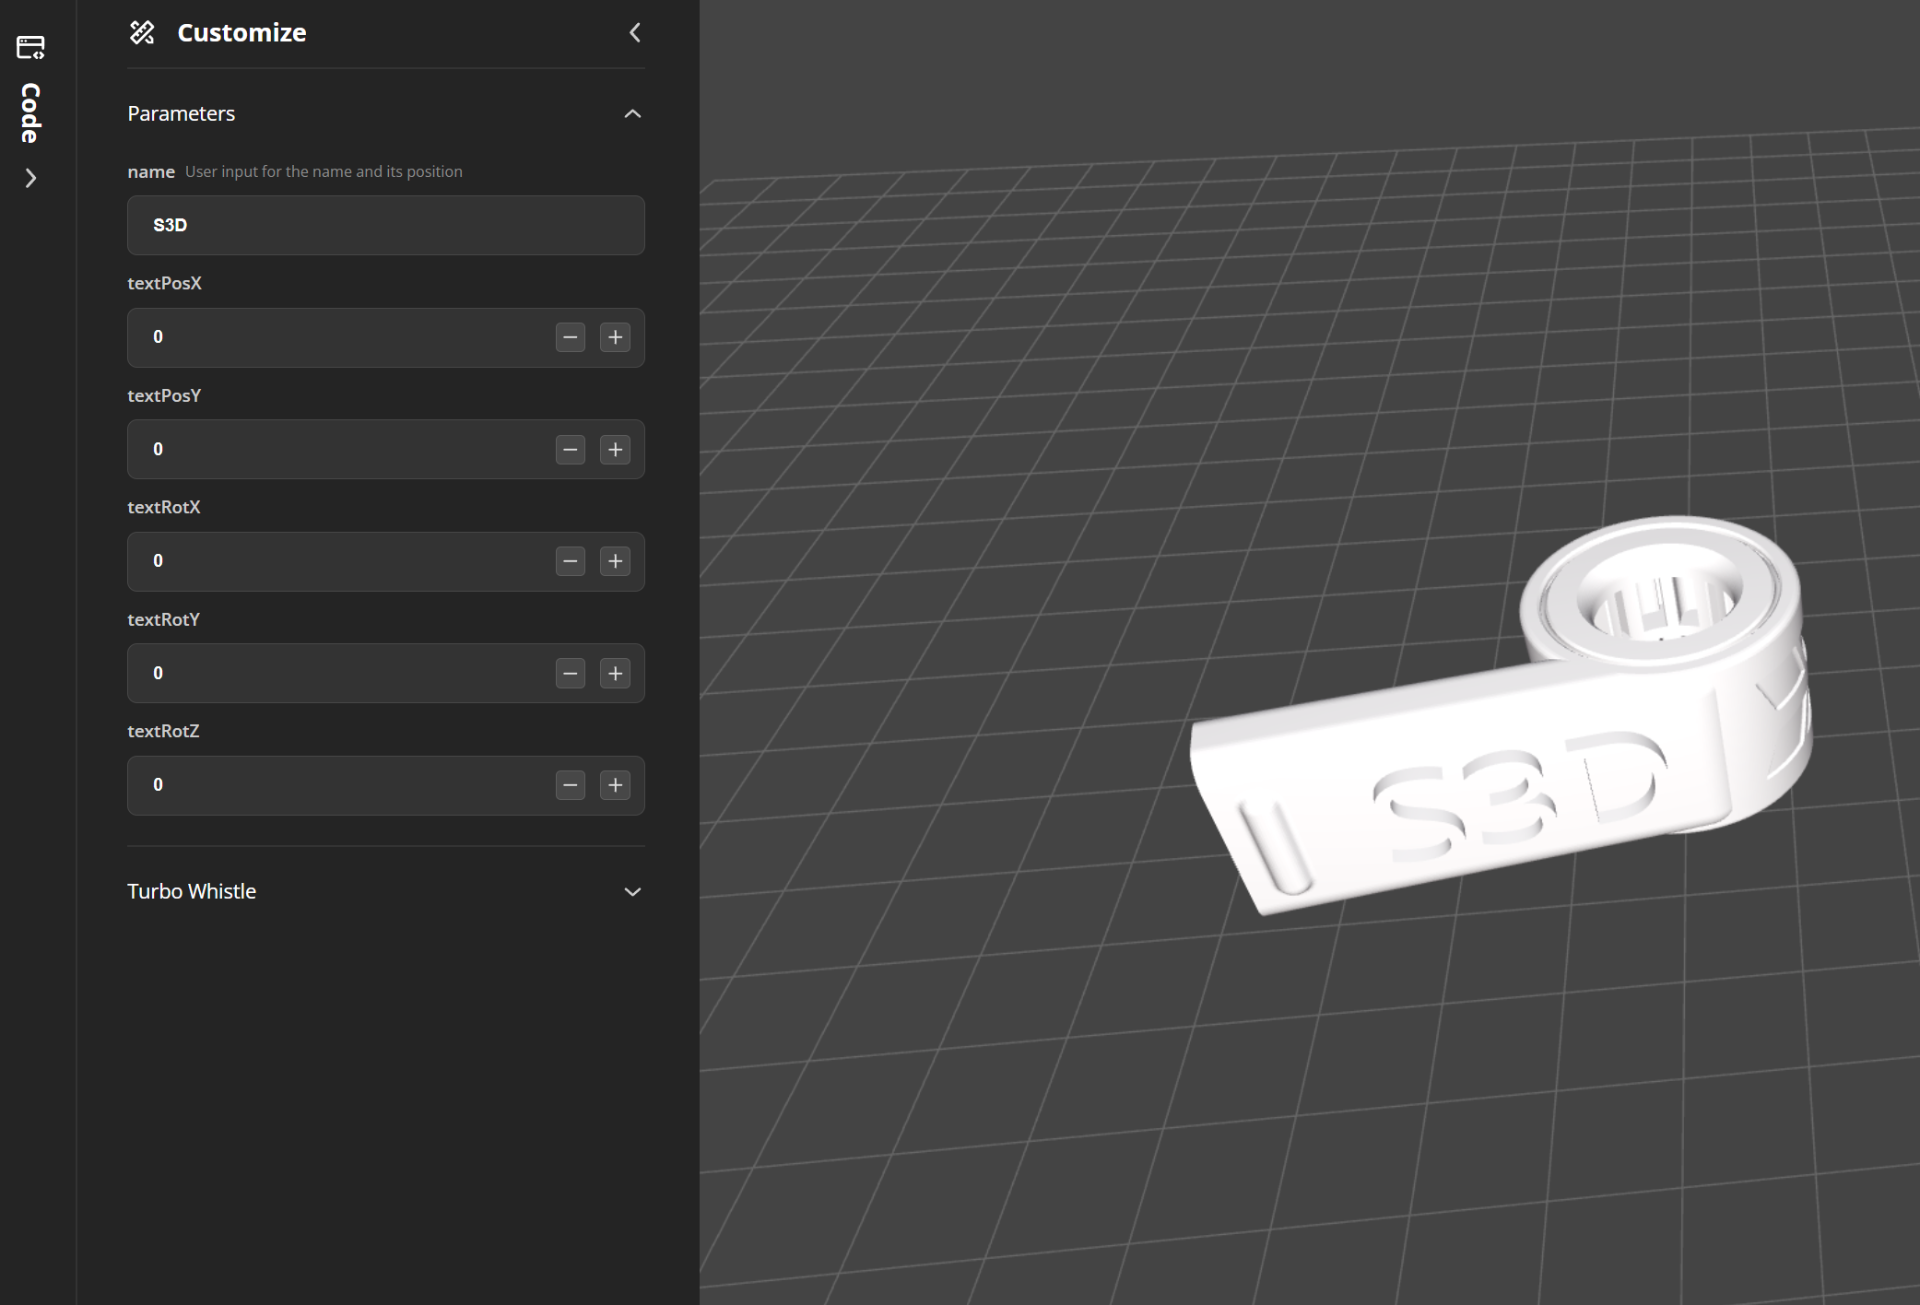The image size is (1920, 1305).
Task: Select the Code vertical tab label
Action: coord(31,113)
